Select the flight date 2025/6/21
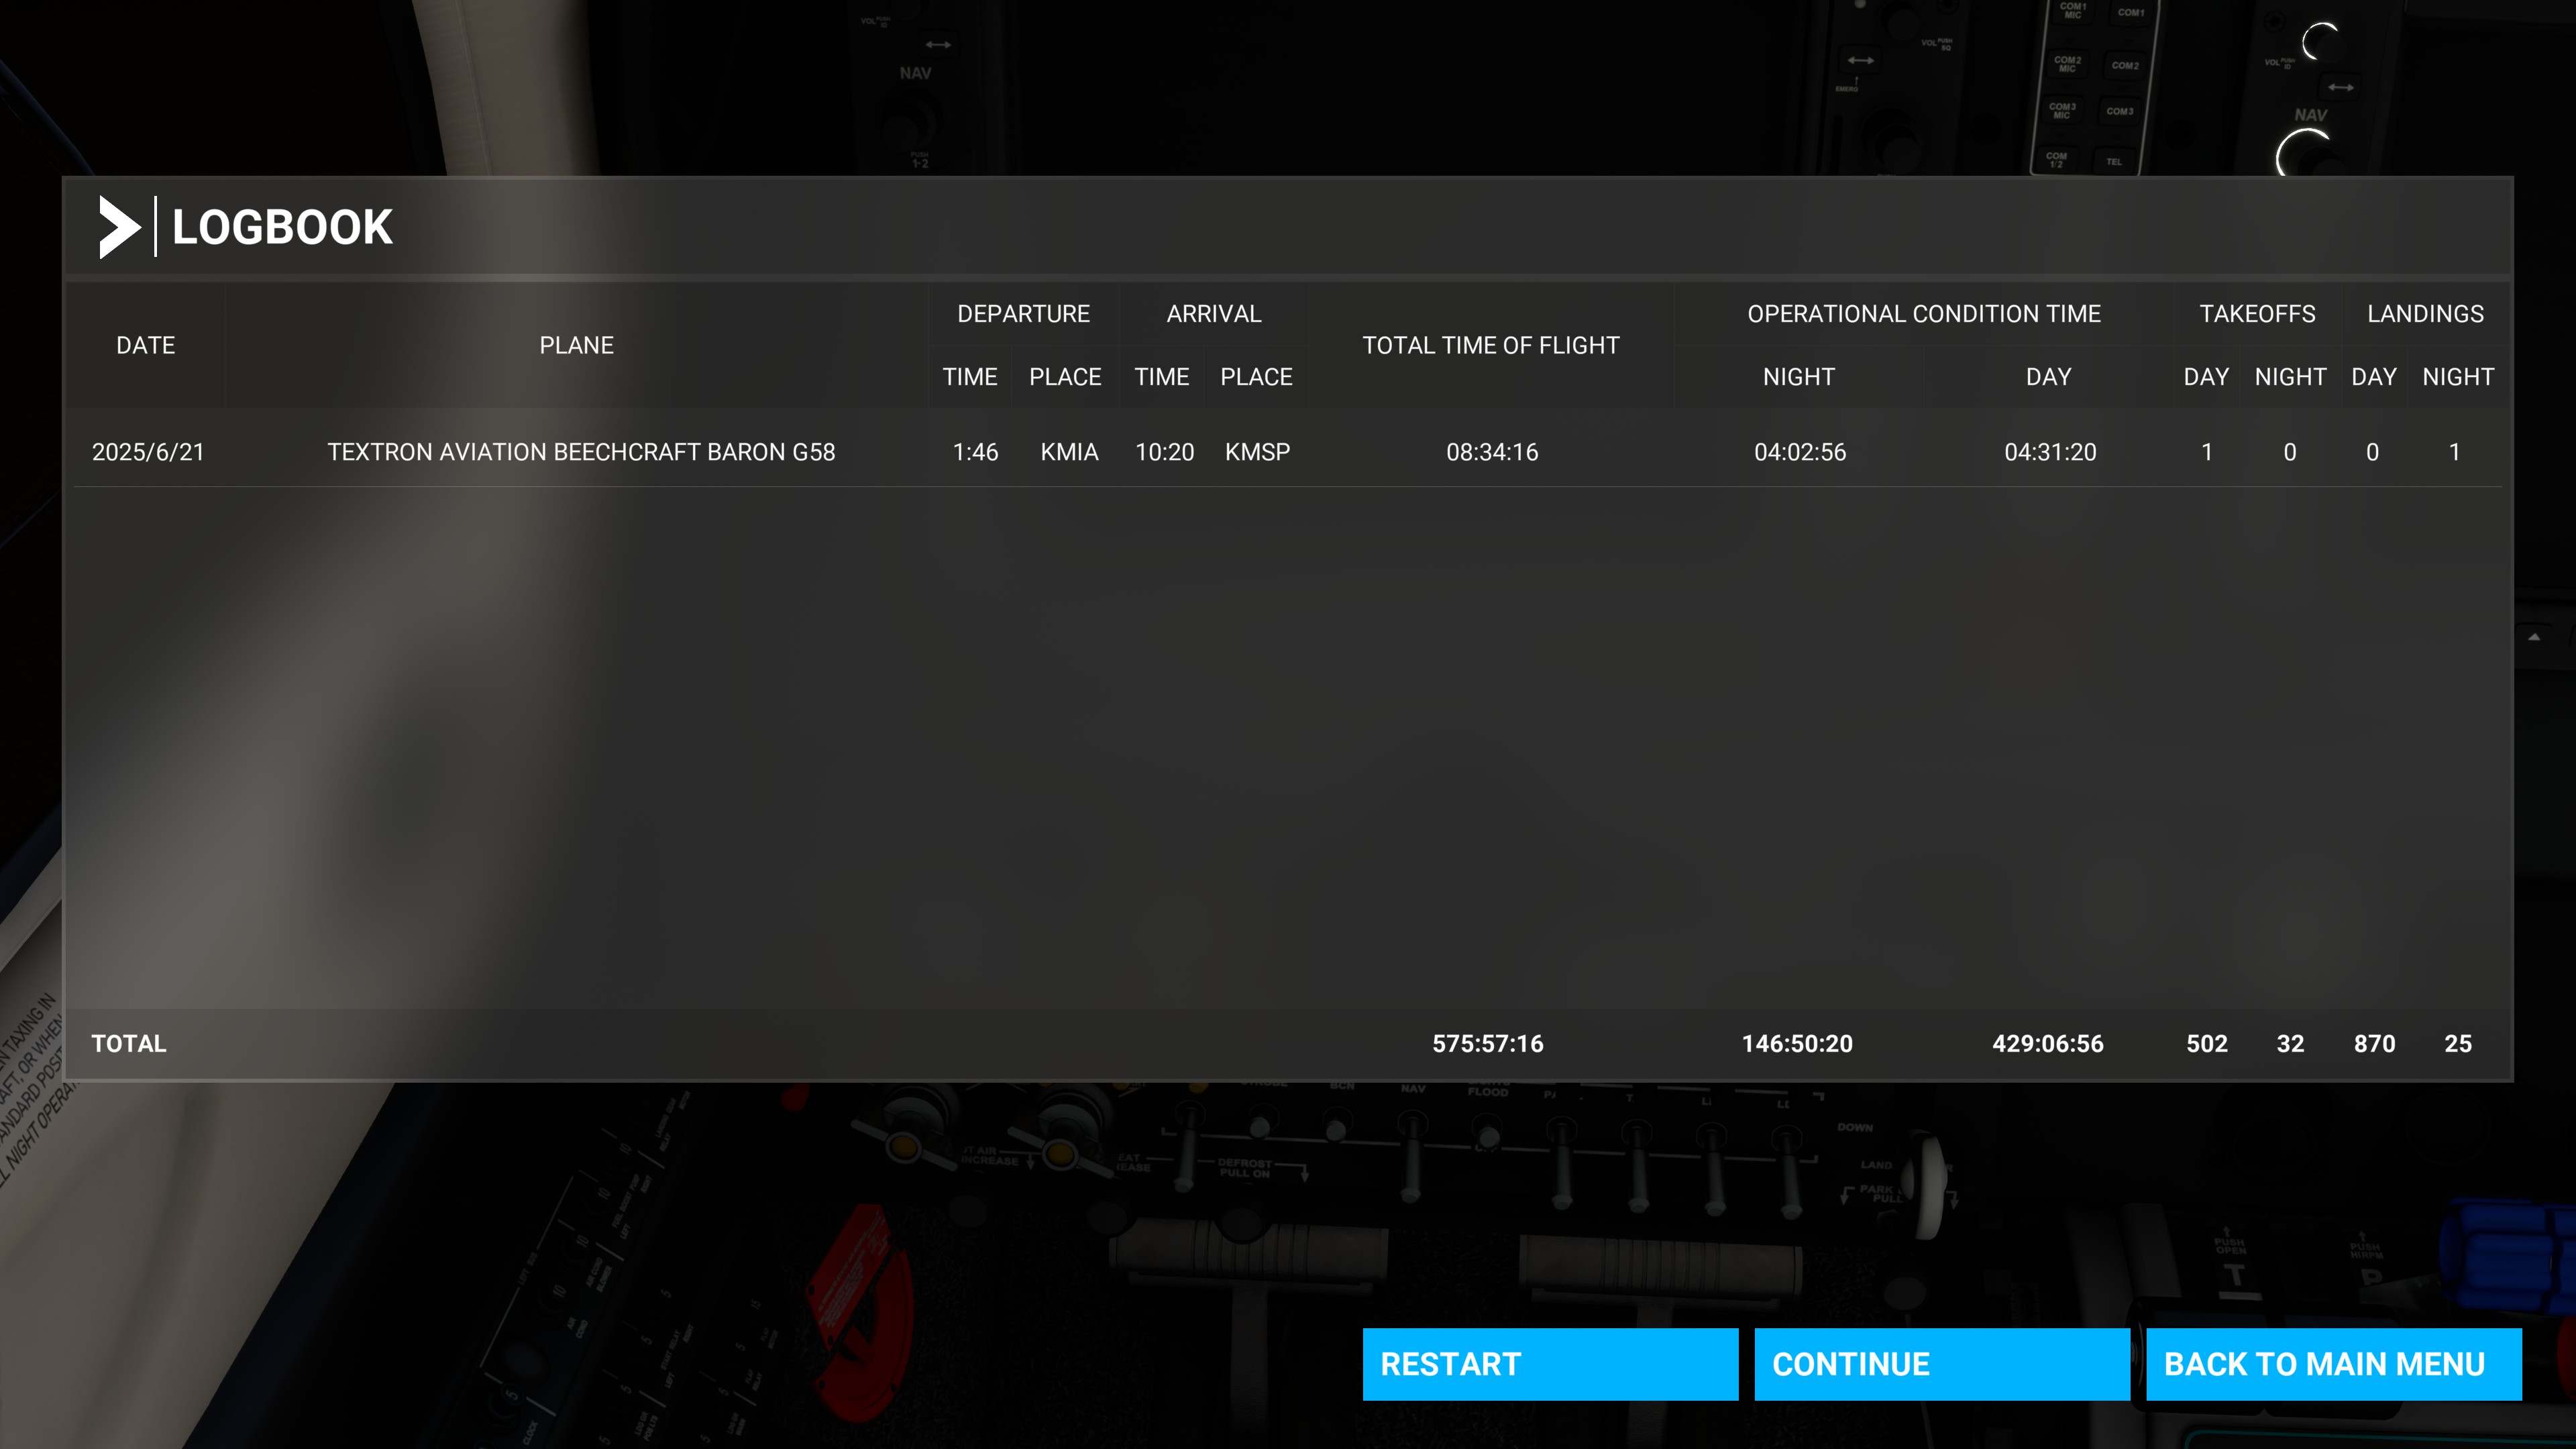 [x=148, y=452]
